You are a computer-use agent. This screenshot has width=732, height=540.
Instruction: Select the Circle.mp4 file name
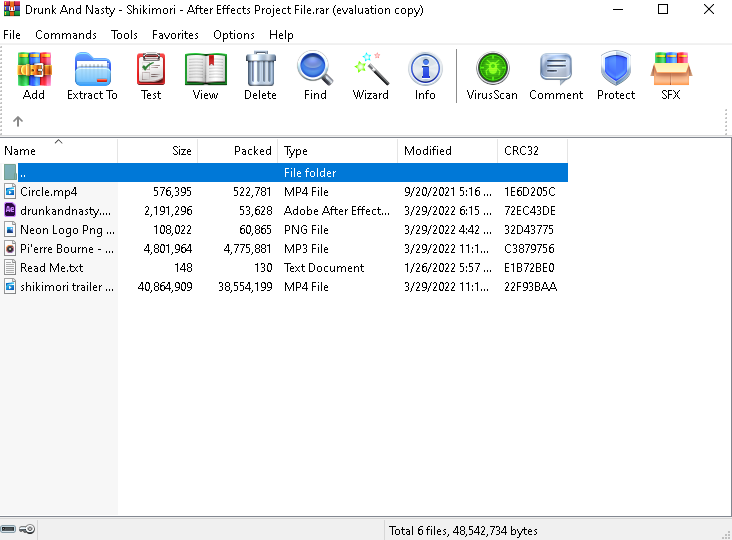click(x=49, y=192)
